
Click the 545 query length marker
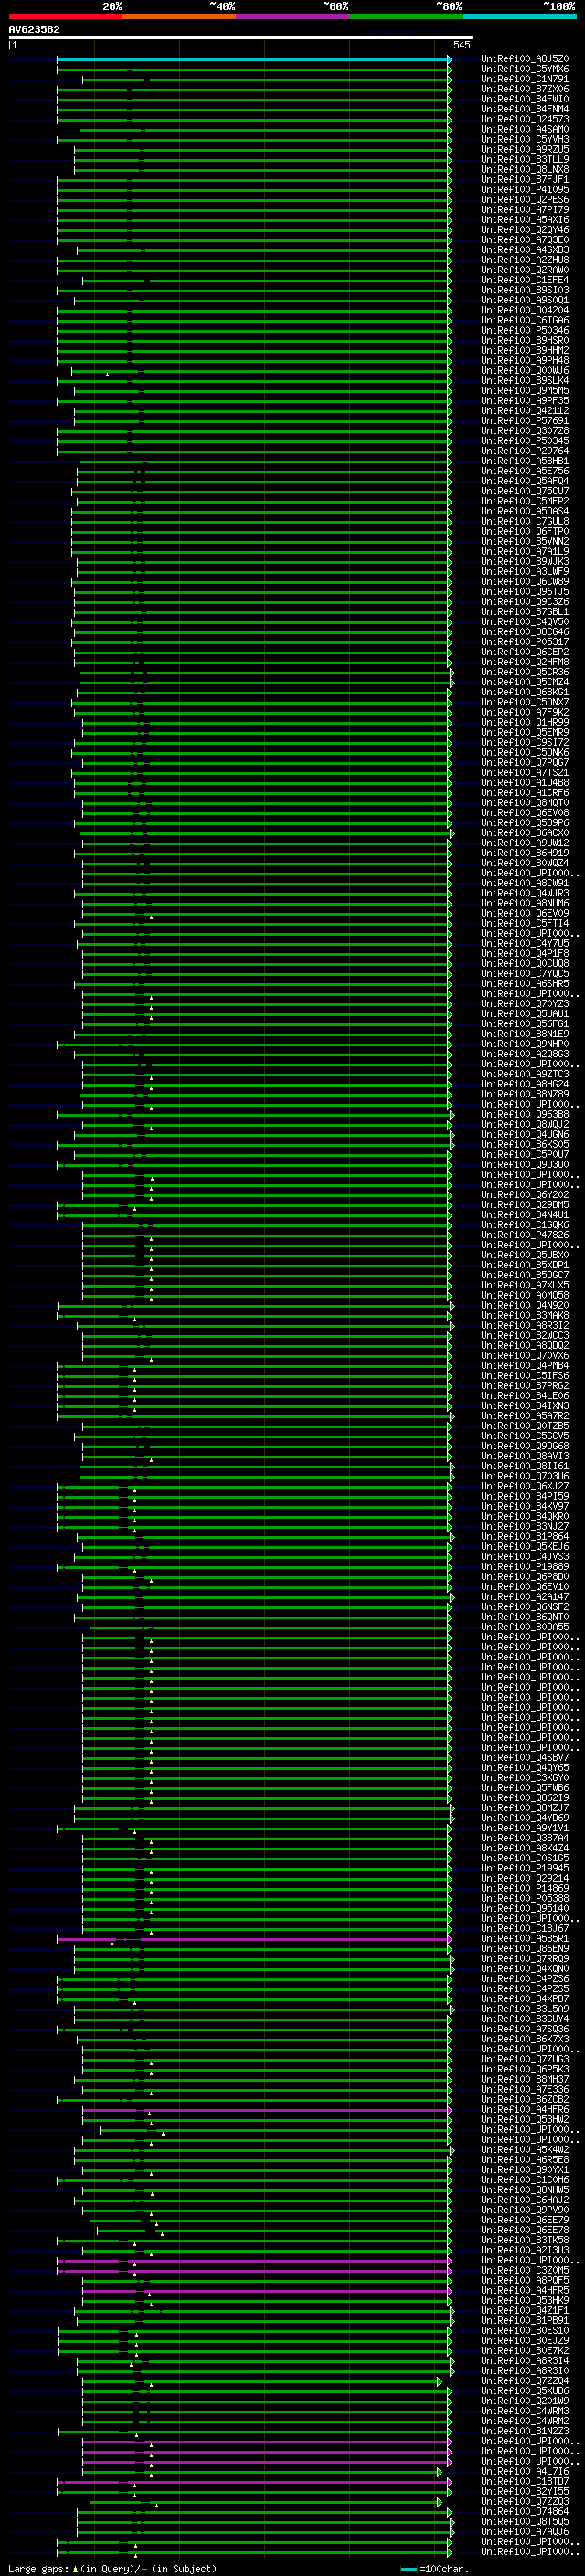[x=461, y=45]
